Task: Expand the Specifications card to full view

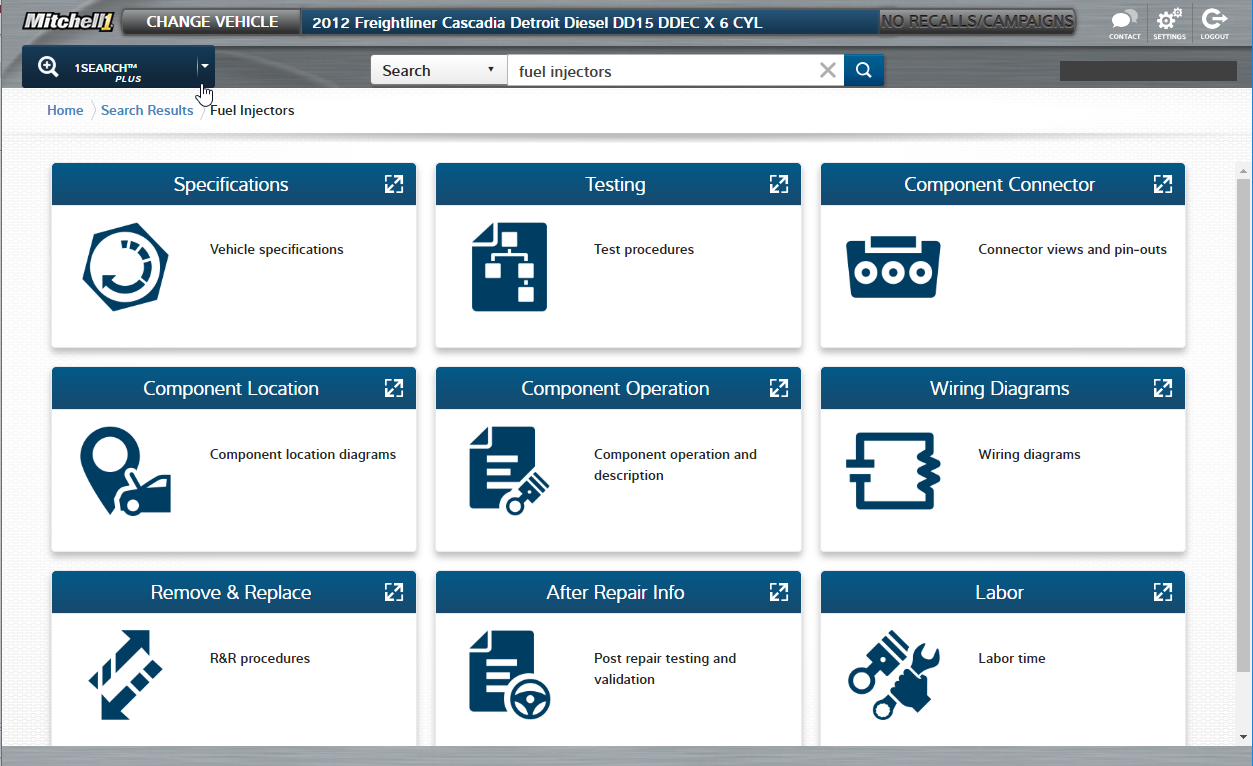Action: tap(393, 184)
